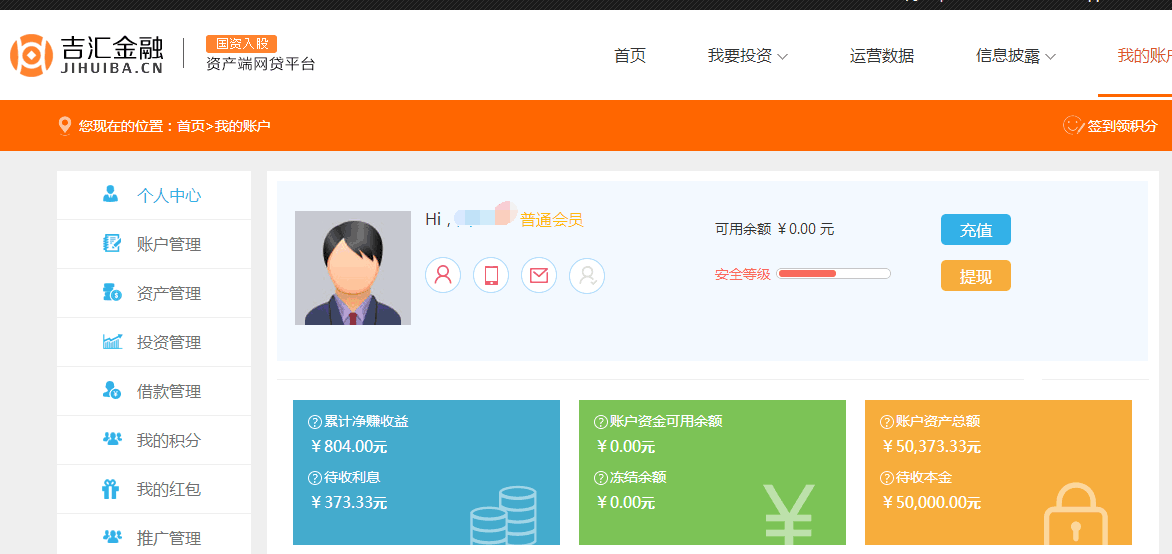This screenshot has height=554, width=1172.
Task: Select 账户管理 in the left sidebar
Action: pos(168,244)
